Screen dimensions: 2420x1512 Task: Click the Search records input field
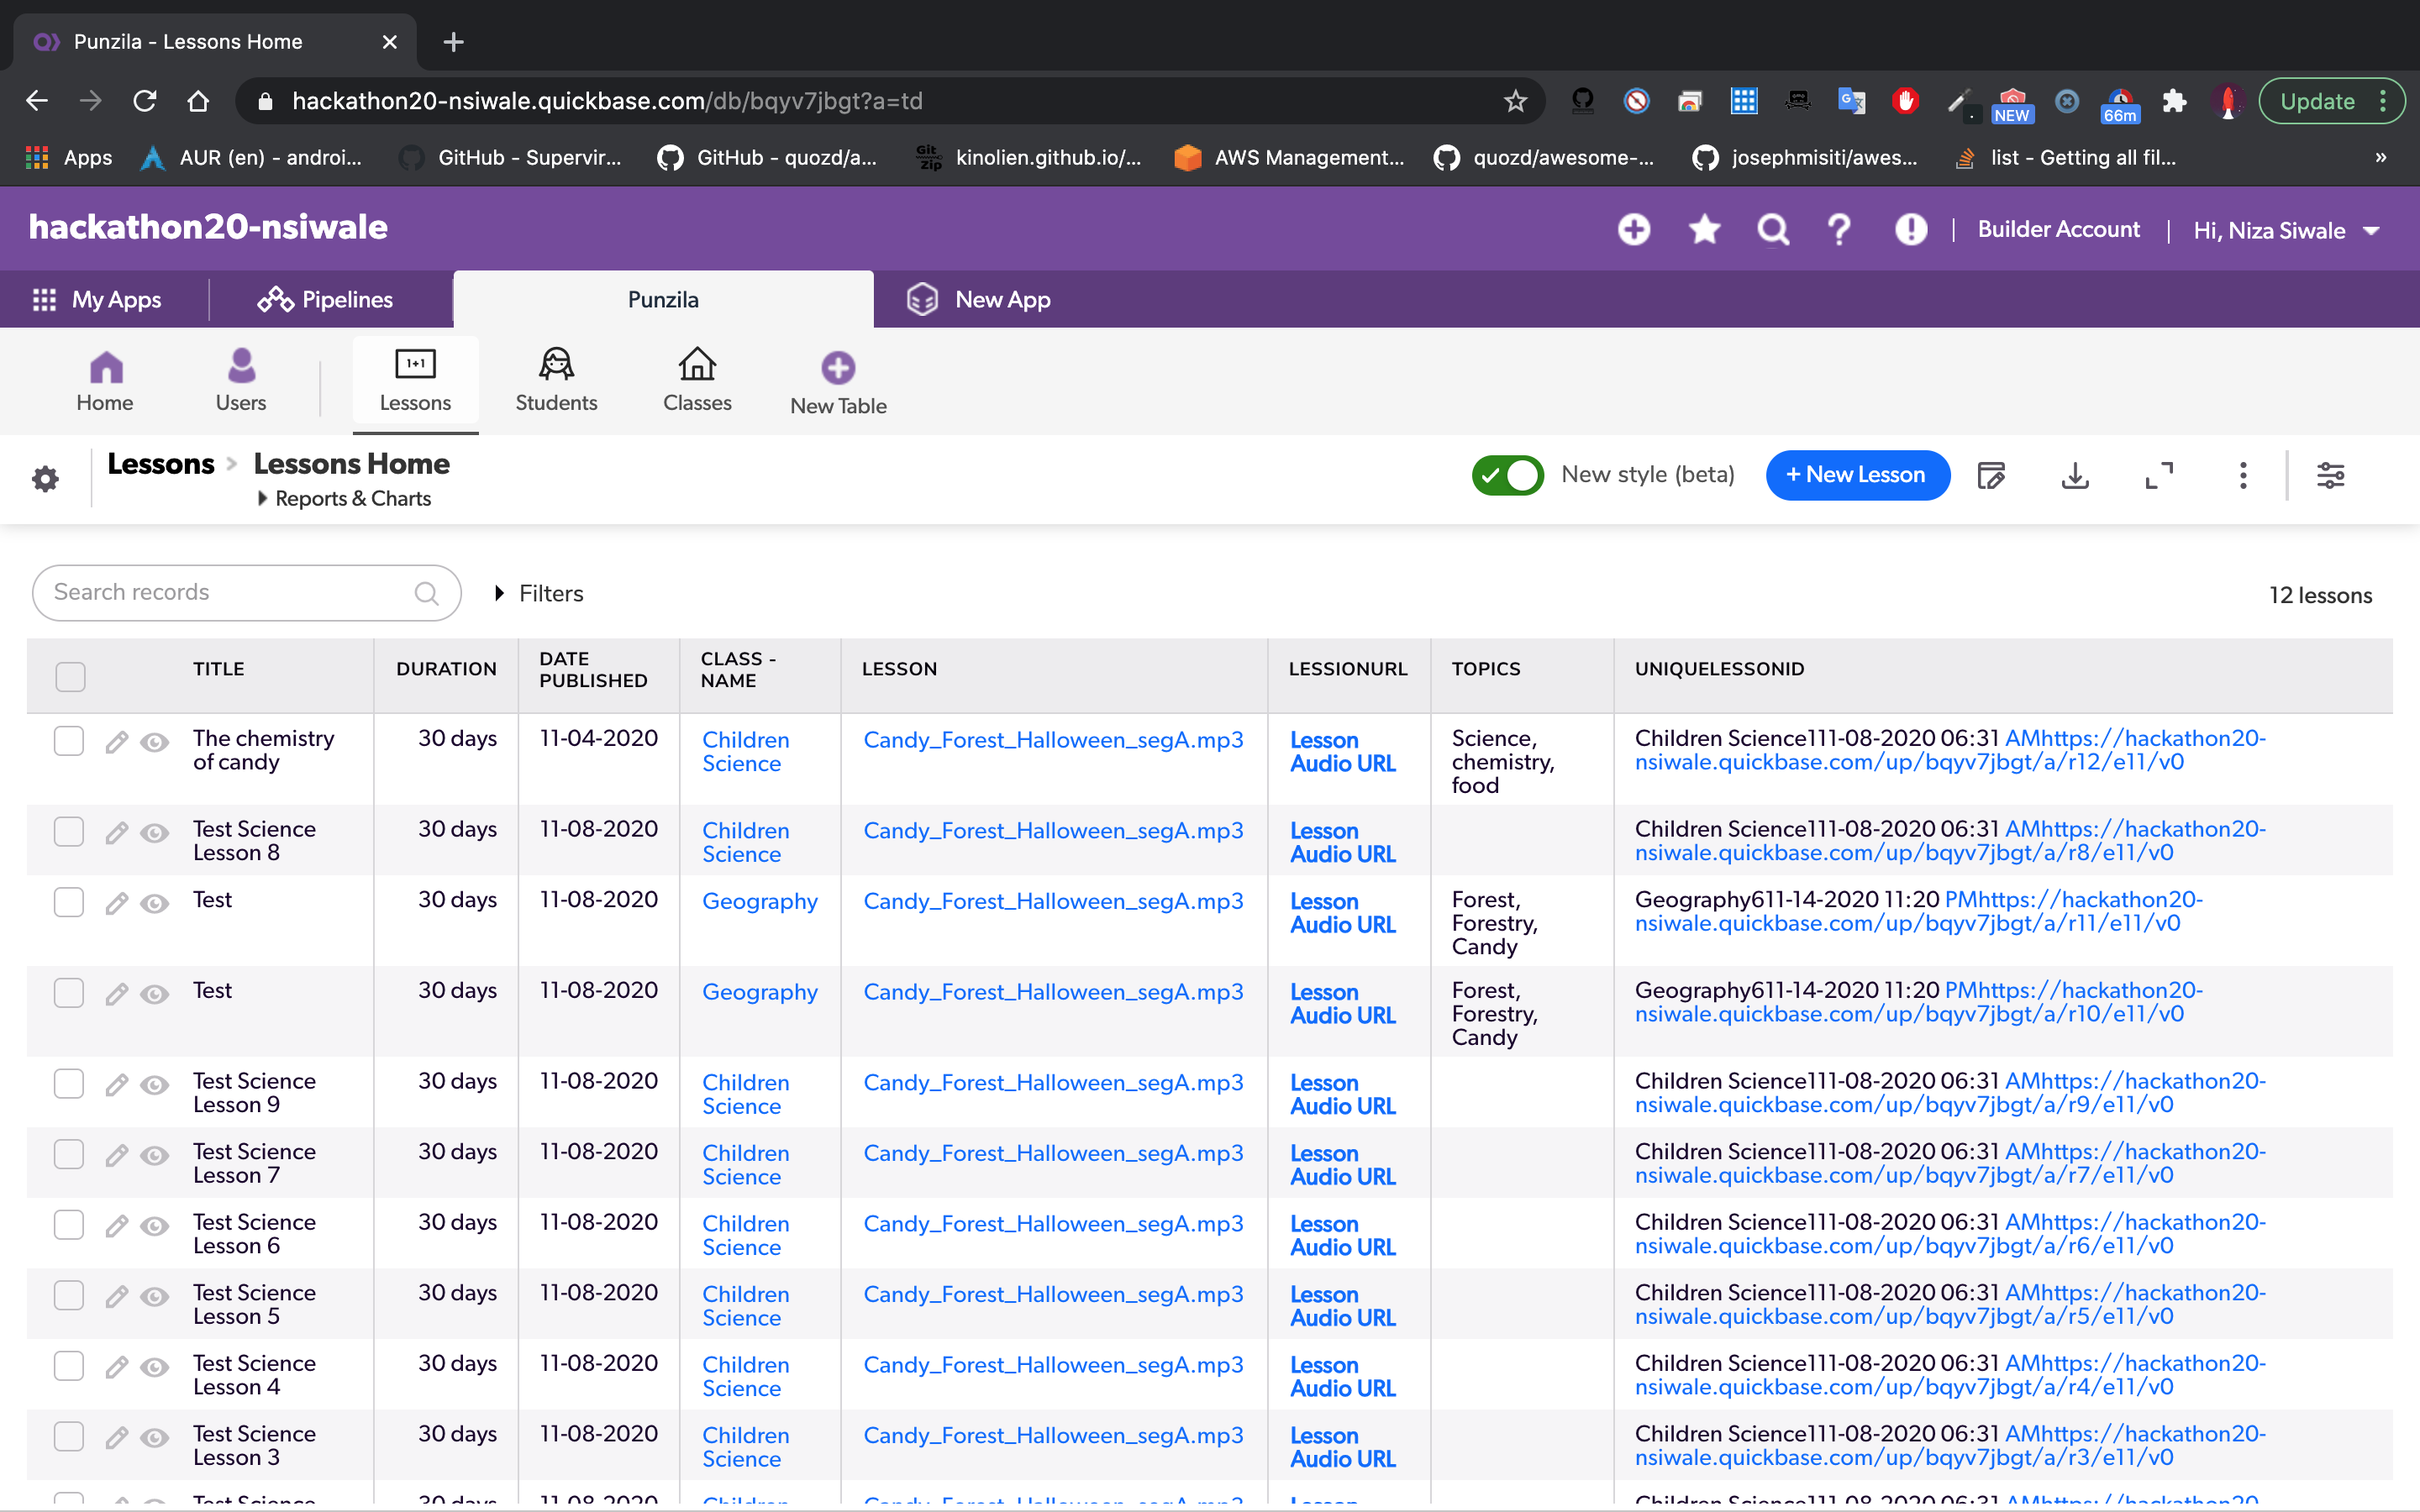coord(230,593)
